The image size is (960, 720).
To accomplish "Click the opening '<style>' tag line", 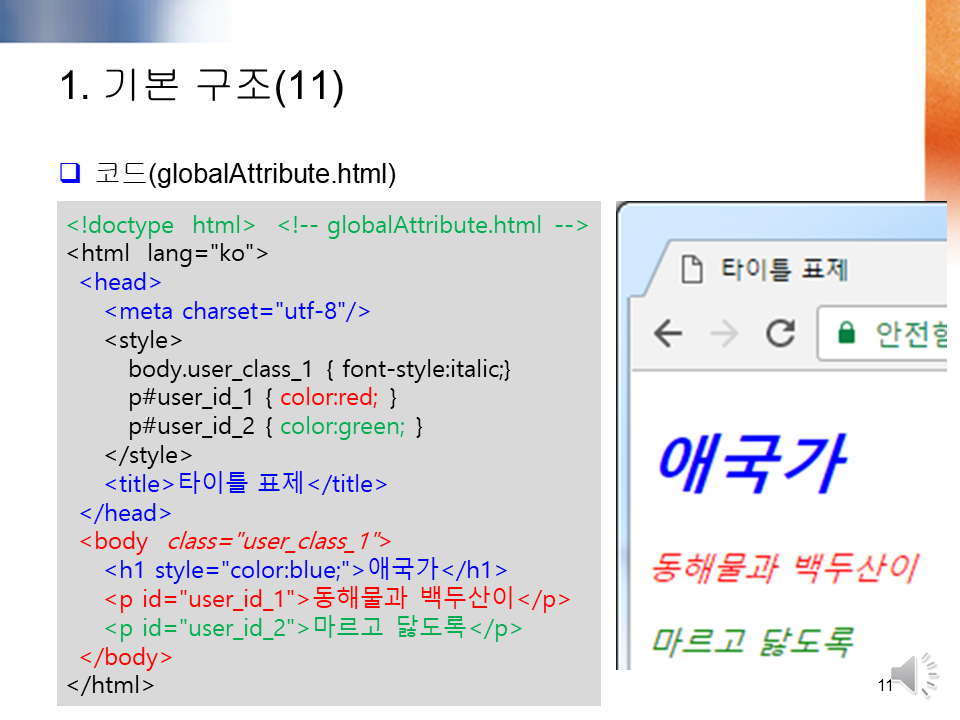I will pos(143,340).
